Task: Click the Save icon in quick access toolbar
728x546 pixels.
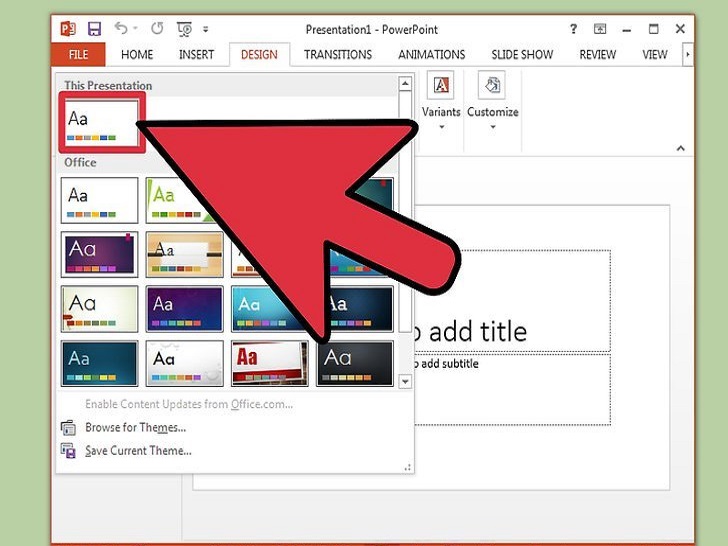Action: [x=94, y=29]
